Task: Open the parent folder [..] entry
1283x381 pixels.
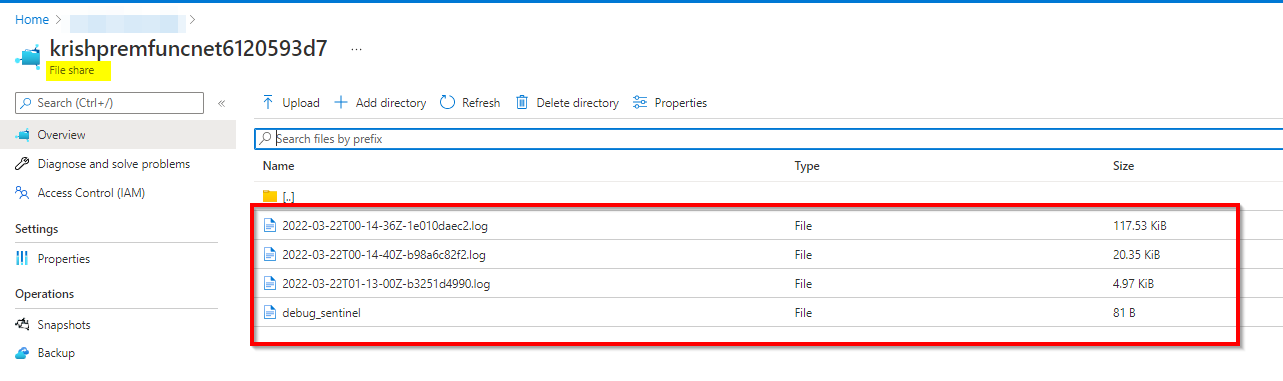Action: (288, 197)
